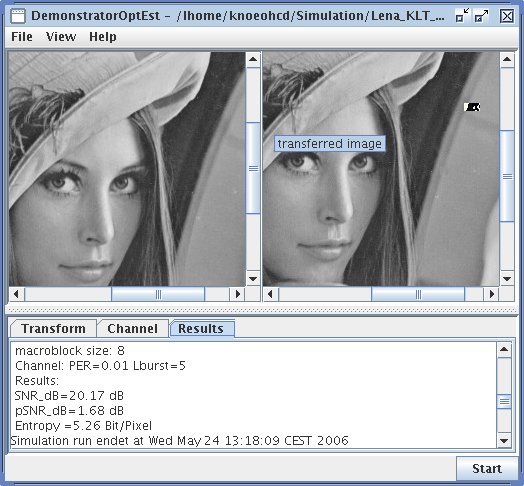Image resolution: width=524 pixels, height=486 pixels.
Task: Click the transferred image's vertical scrollbar thumb
Action: (x=507, y=176)
